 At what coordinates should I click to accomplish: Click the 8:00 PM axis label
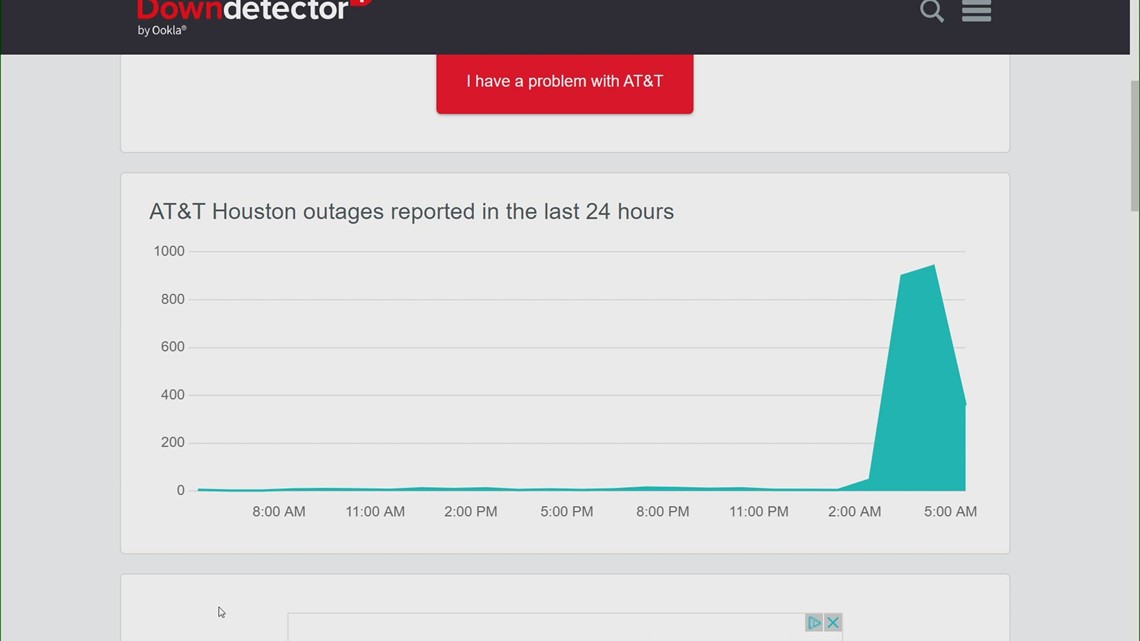tap(662, 512)
